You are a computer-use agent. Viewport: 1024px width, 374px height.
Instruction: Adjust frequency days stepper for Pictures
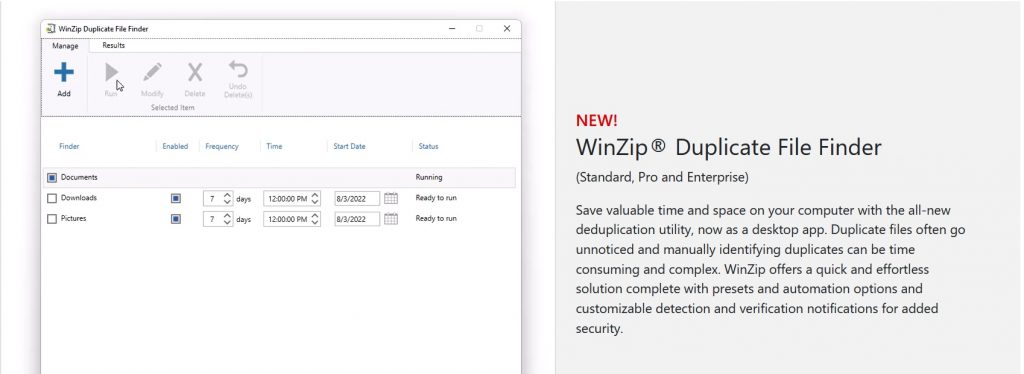click(x=227, y=219)
